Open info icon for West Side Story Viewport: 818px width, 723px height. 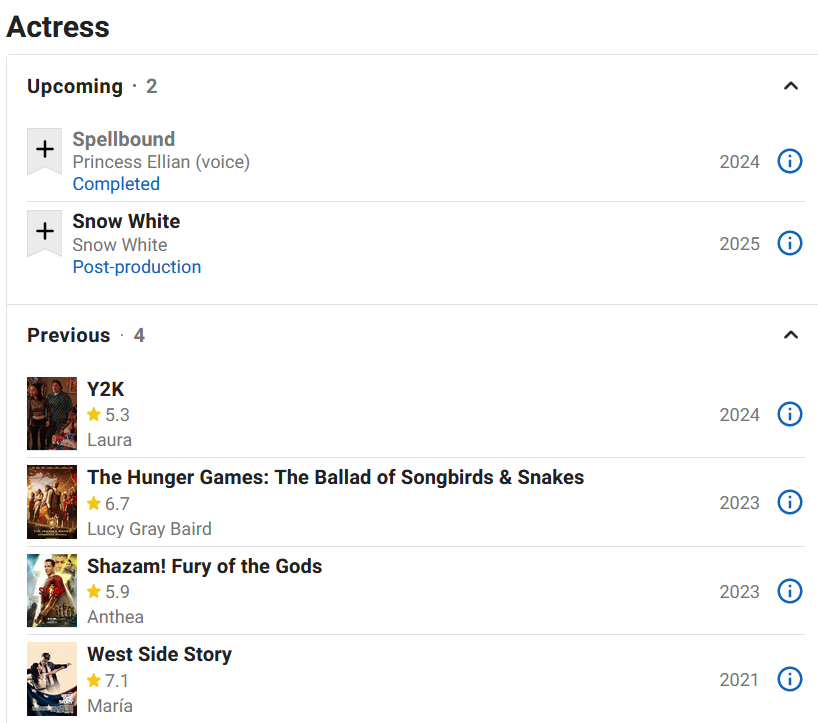coord(789,680)
